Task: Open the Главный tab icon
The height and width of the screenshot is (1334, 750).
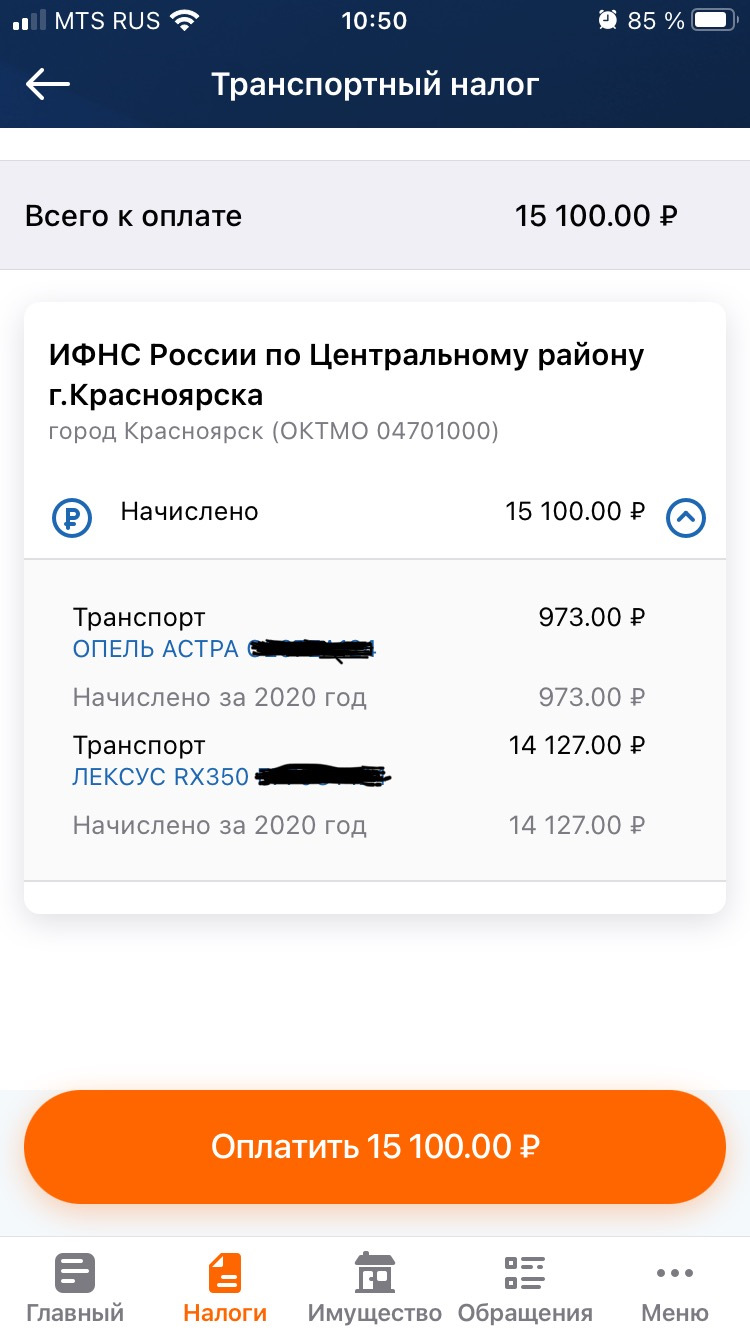Action: (x=75, y=1273)
